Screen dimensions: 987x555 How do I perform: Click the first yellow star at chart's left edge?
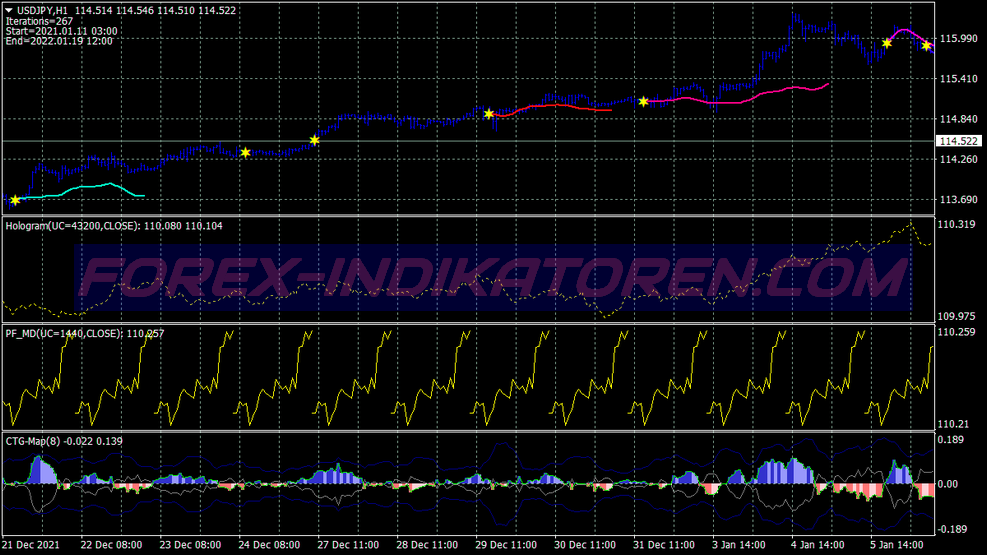click(x=15, y=200)
